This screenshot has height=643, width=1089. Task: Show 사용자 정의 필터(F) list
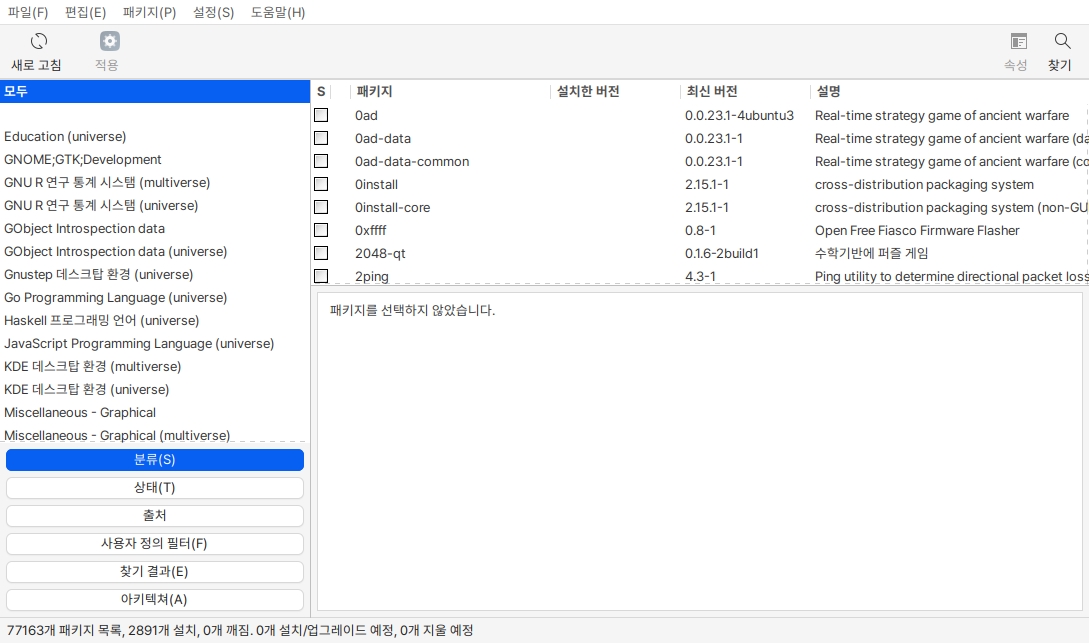[x=154, y=544]
